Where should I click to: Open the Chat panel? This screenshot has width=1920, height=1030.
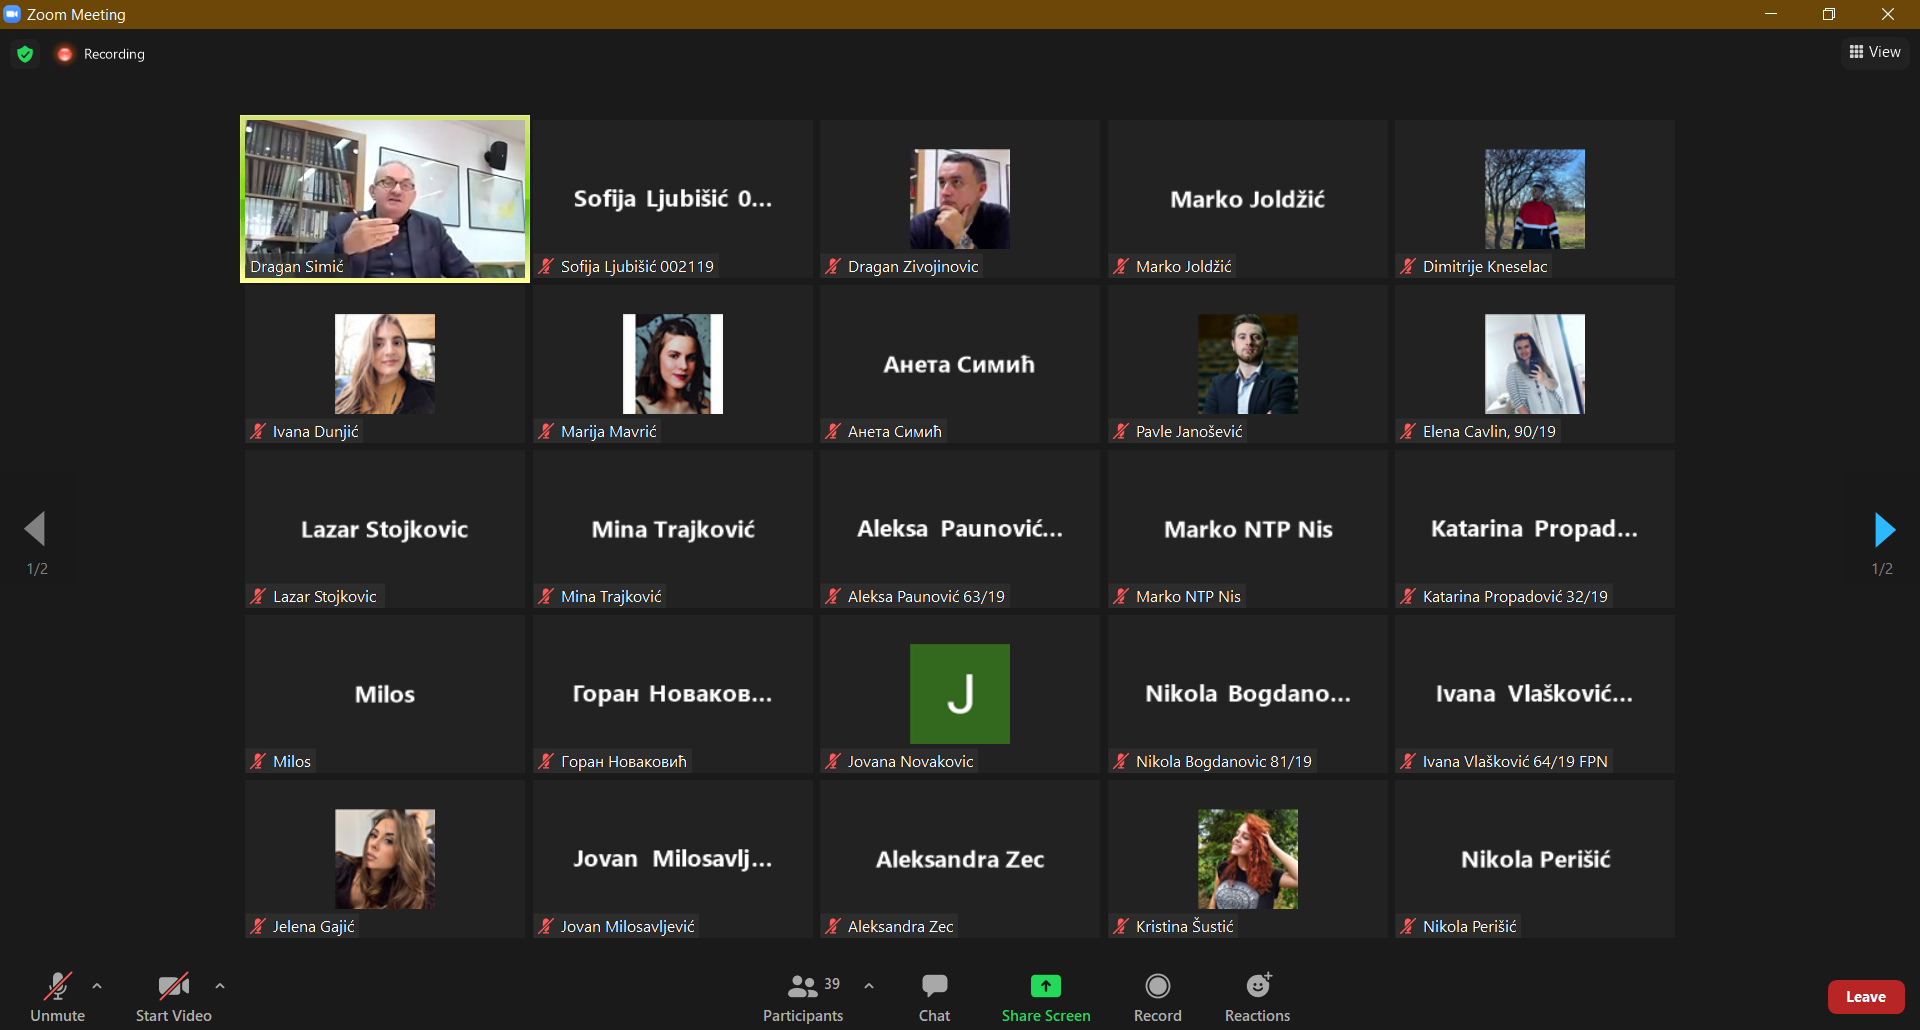(935, 997)
